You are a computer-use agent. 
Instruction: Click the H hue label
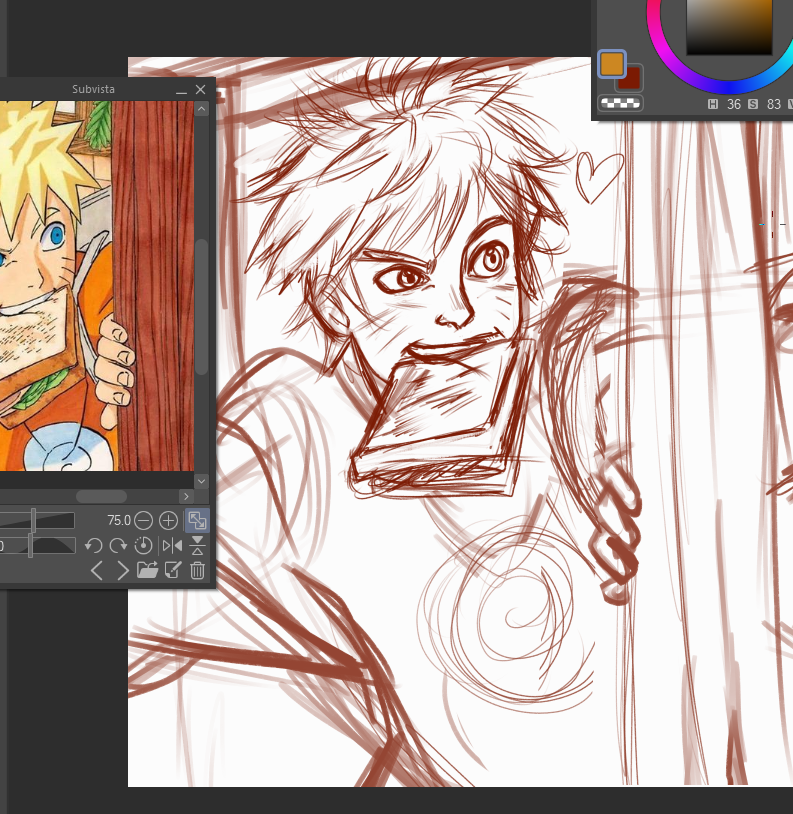click(x=713, y=104)
